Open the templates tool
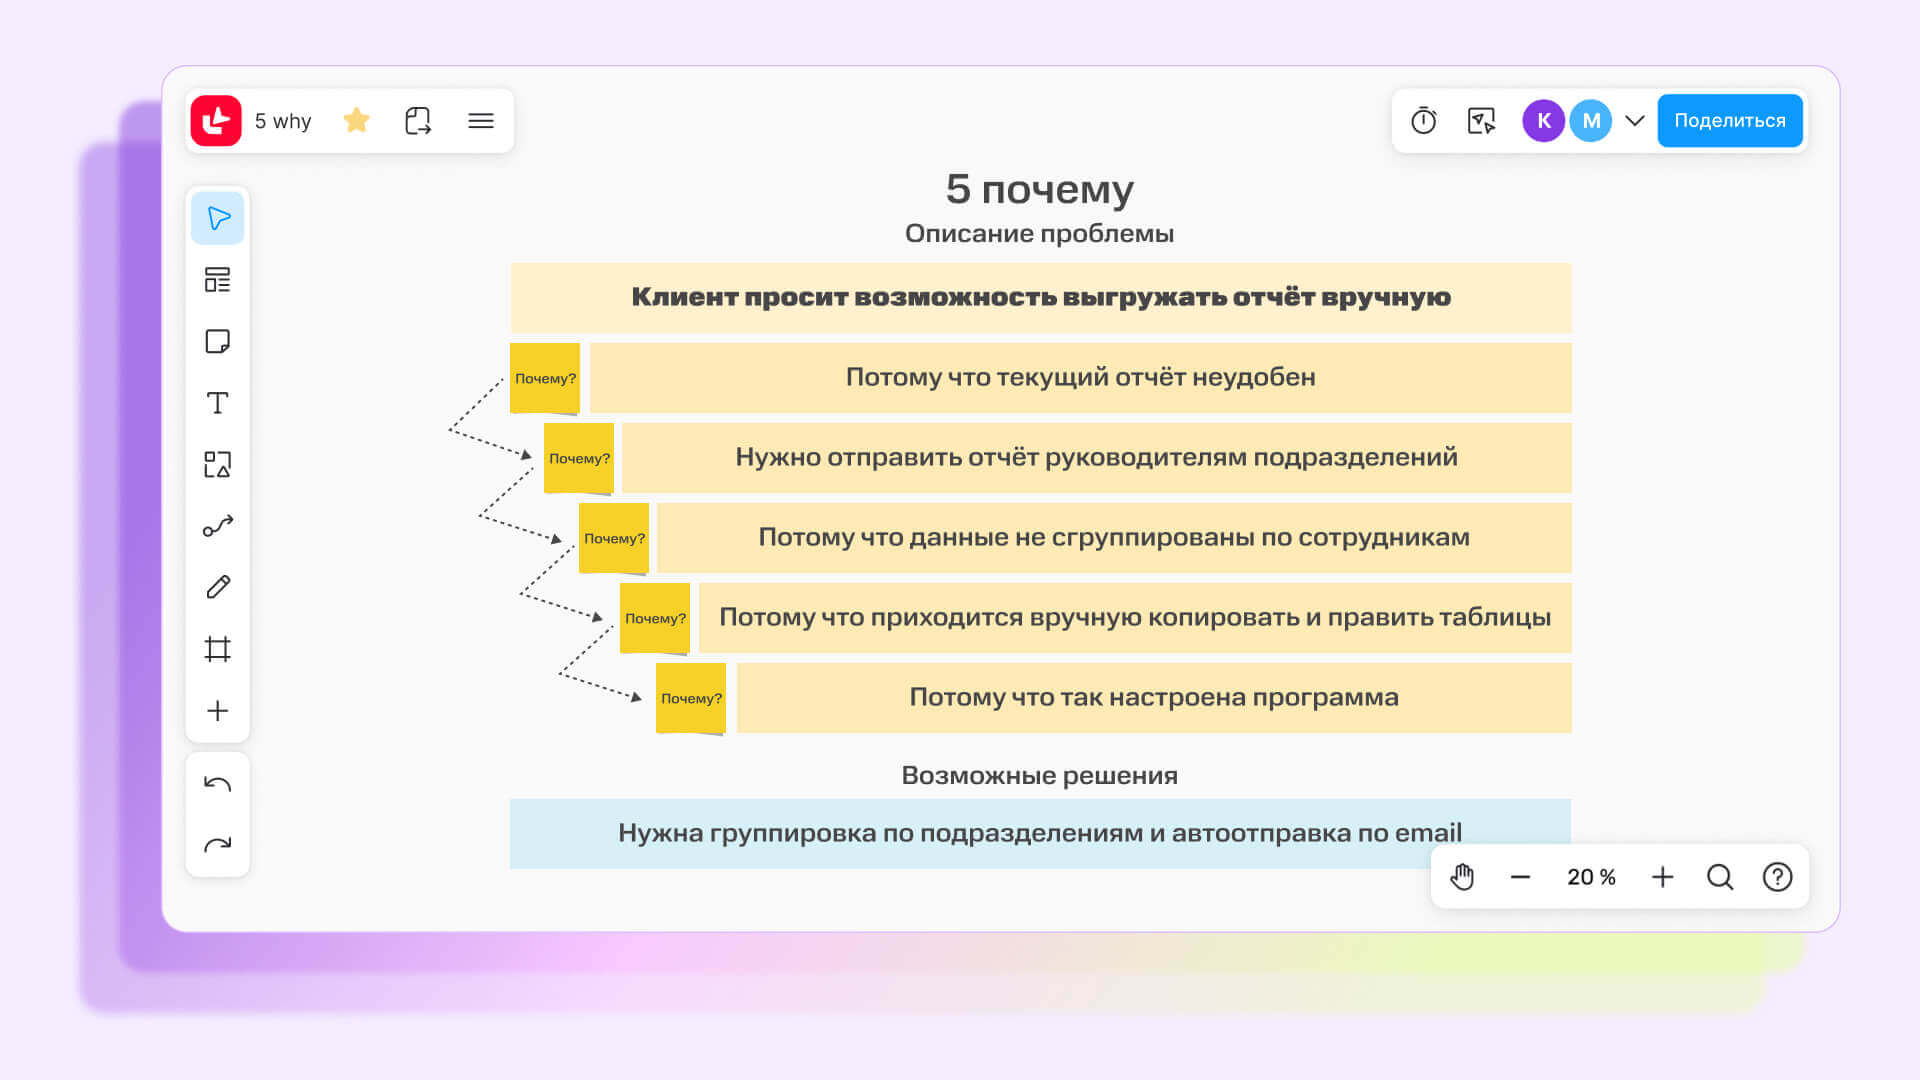1920x1080 pixels. [x=218, y=280]
